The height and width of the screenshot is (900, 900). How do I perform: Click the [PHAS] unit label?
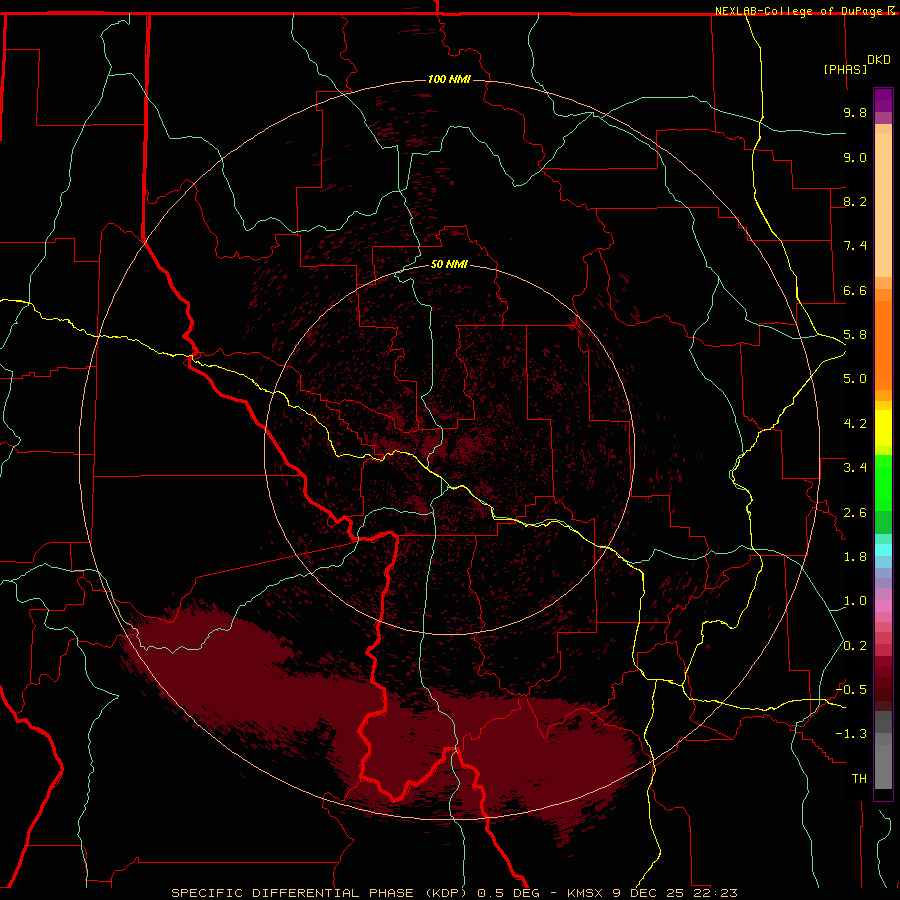845,69
